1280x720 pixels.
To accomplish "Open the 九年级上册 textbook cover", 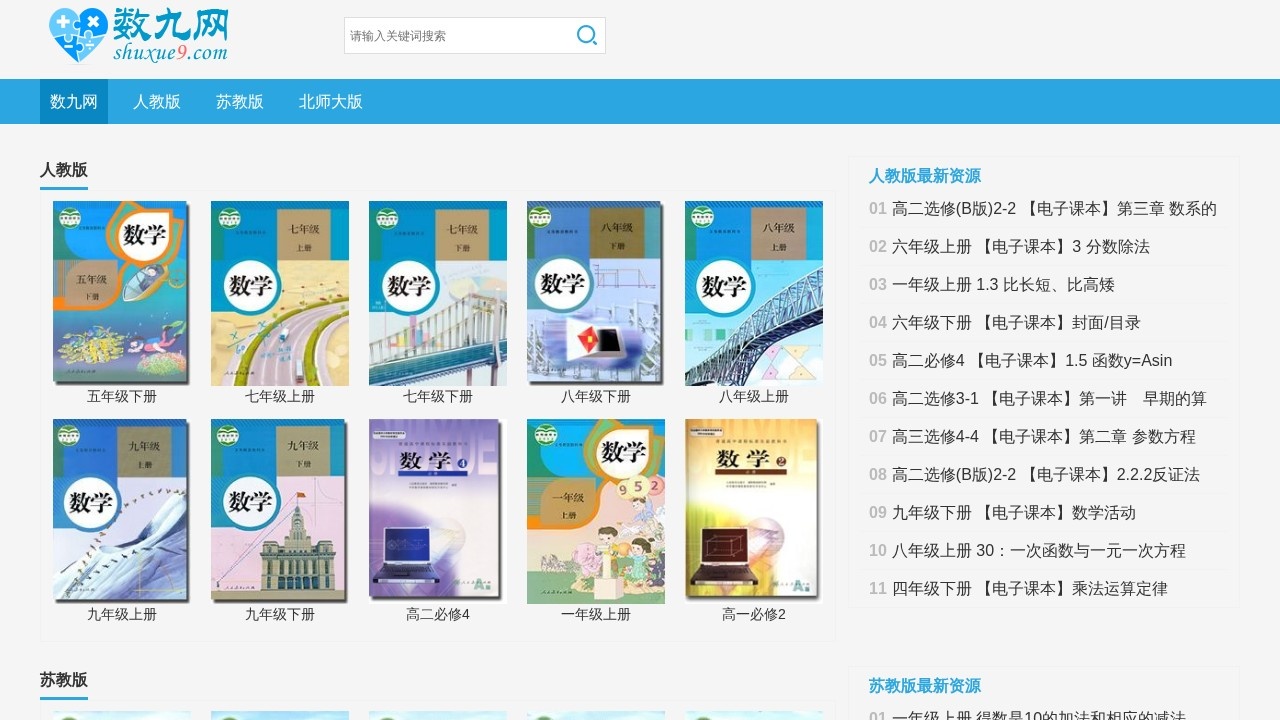I will pyautogui.click(x=121, y=510).
